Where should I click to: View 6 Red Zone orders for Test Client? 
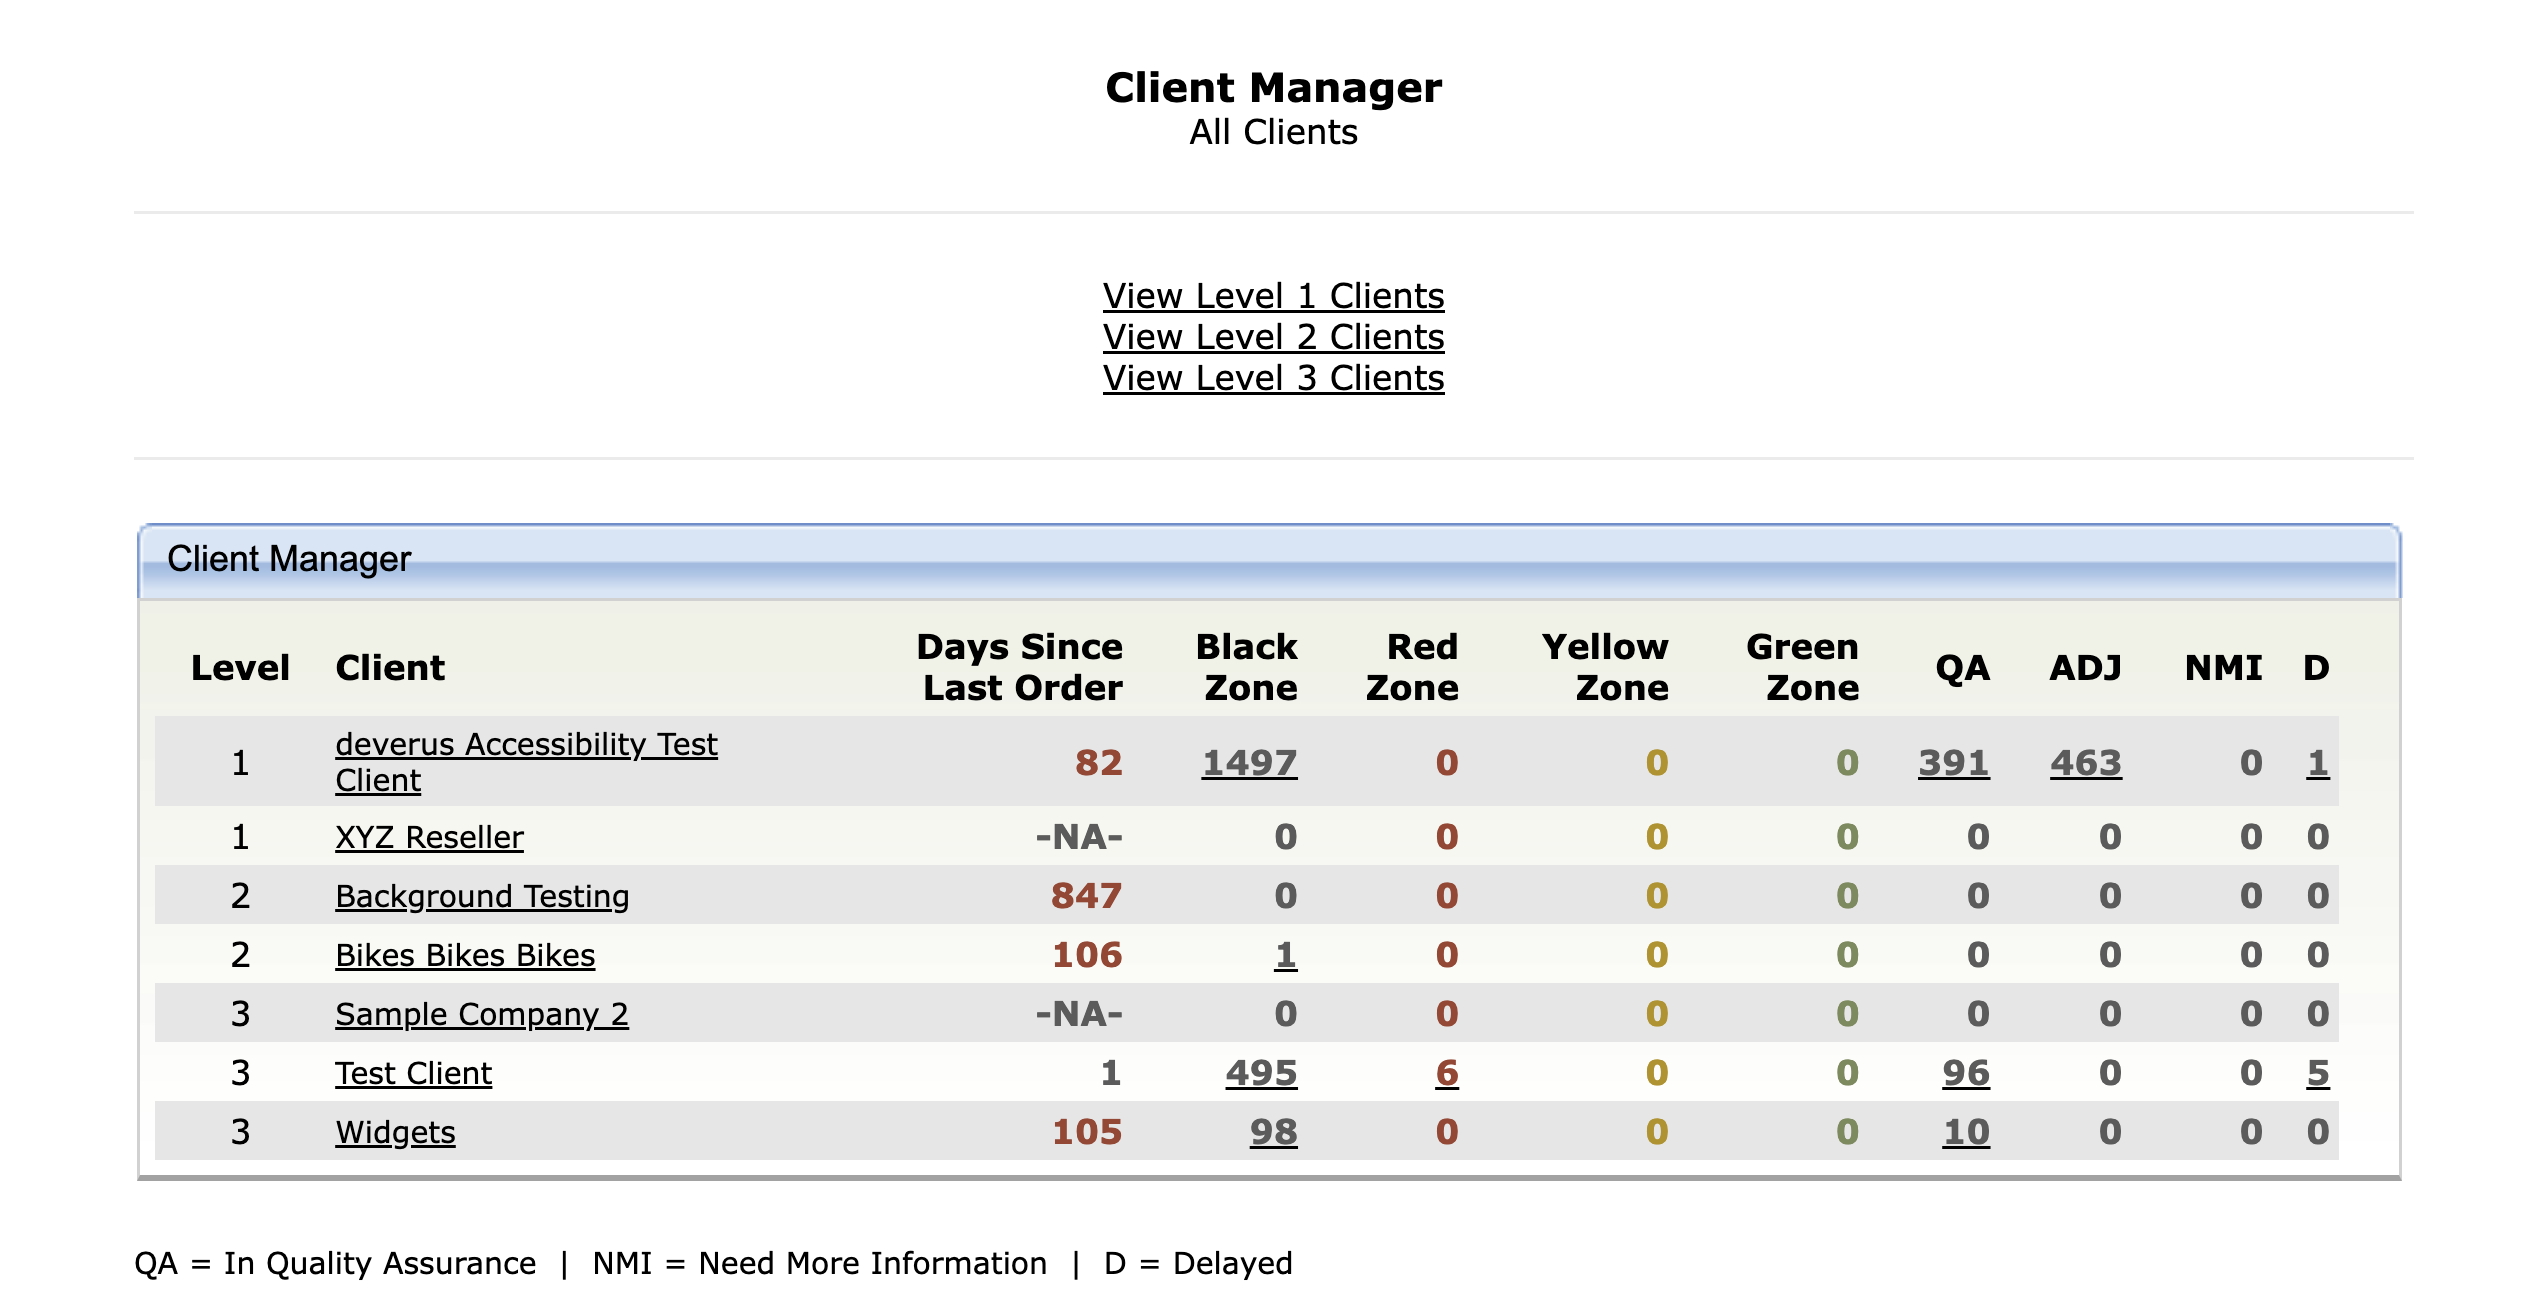pyautogui.click(x=1447, y=1073)
